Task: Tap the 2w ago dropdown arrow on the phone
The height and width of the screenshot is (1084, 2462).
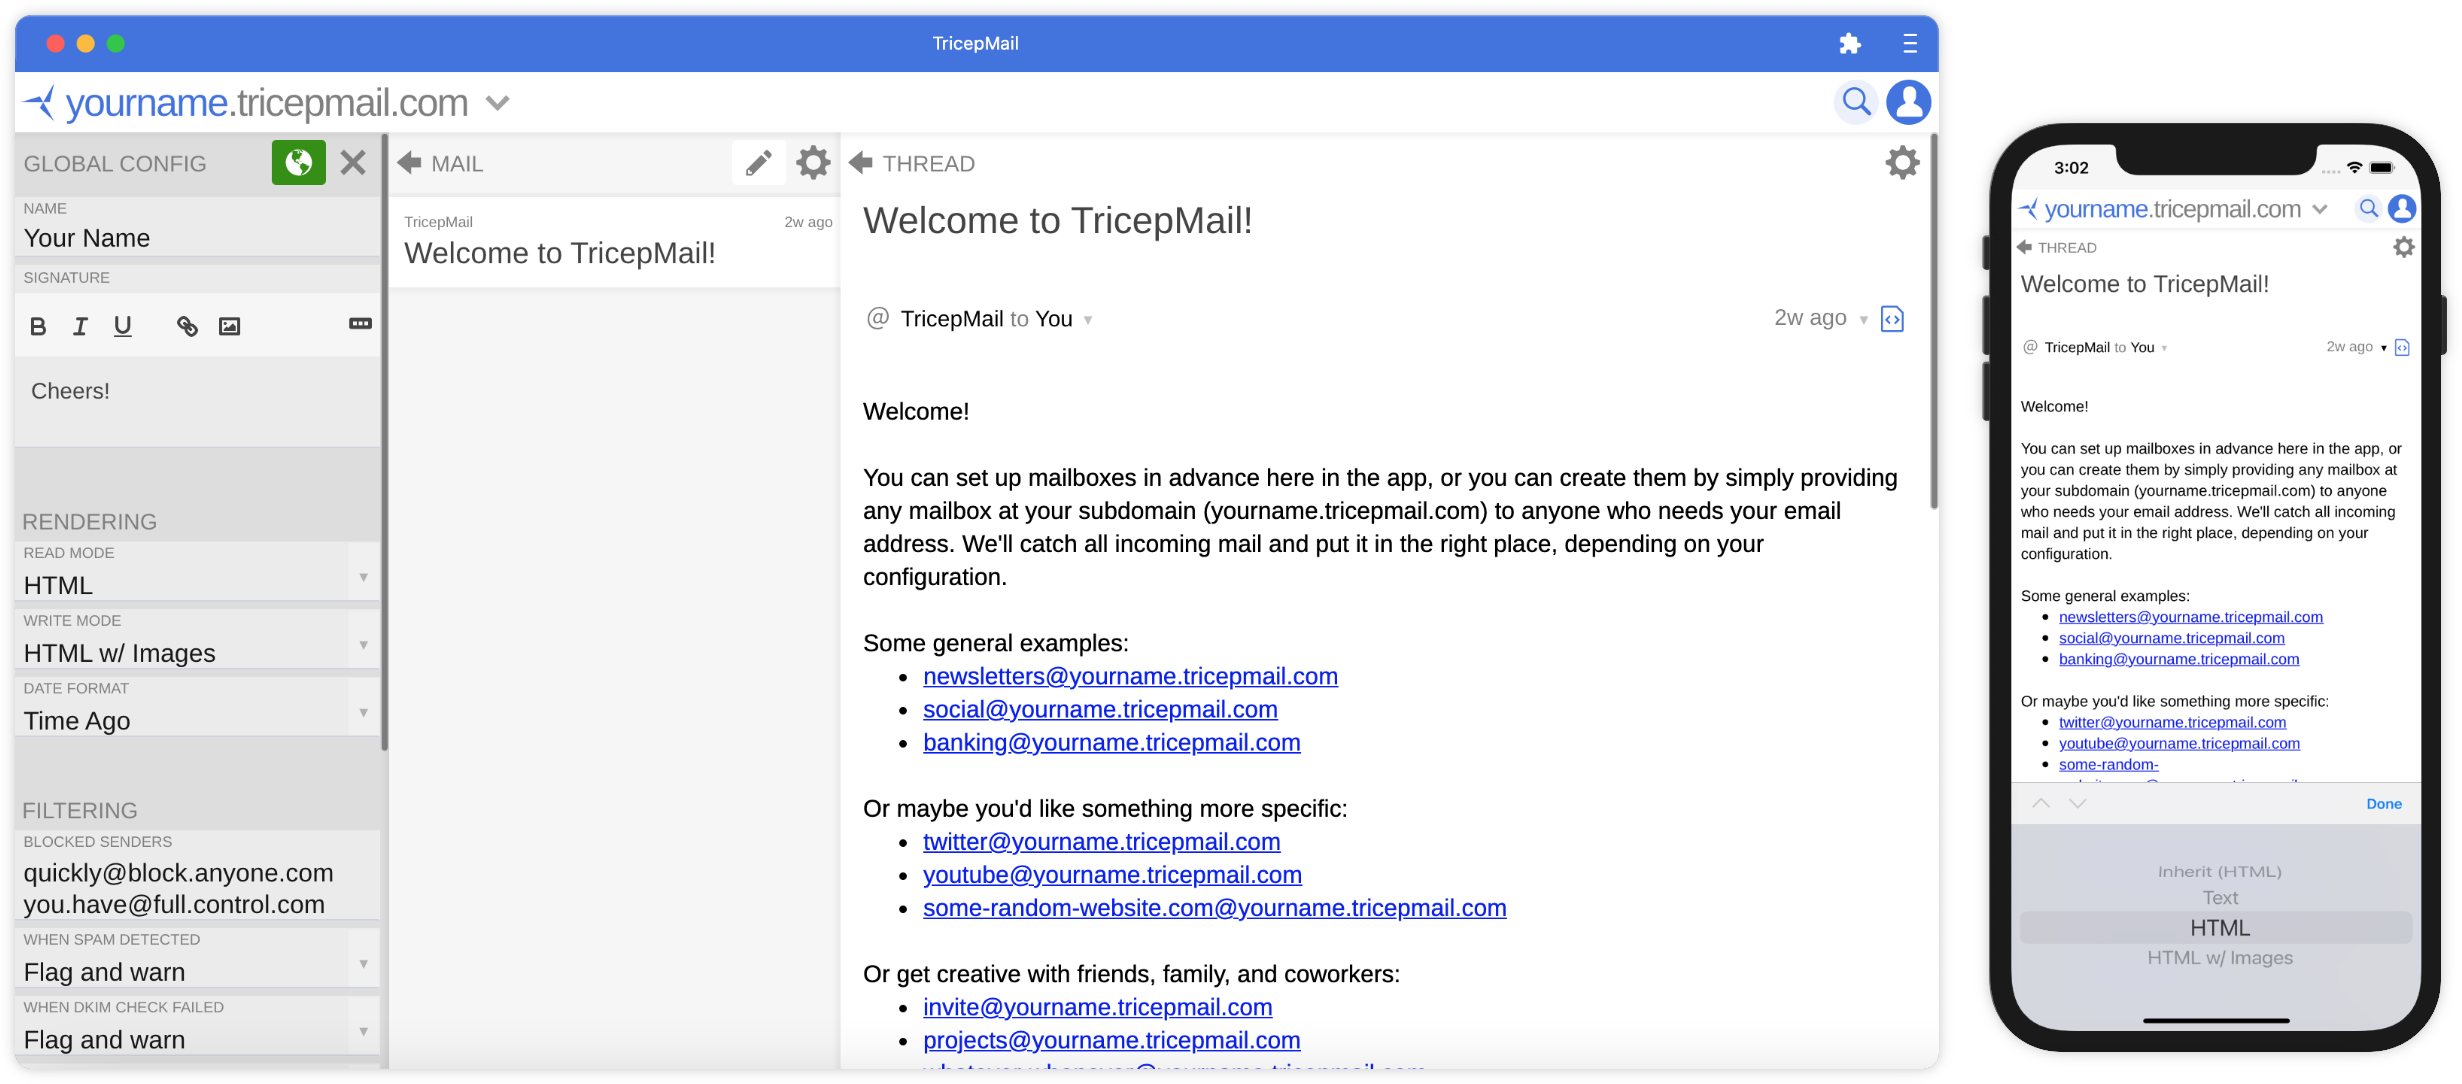Action: [x=2384, y=348]
